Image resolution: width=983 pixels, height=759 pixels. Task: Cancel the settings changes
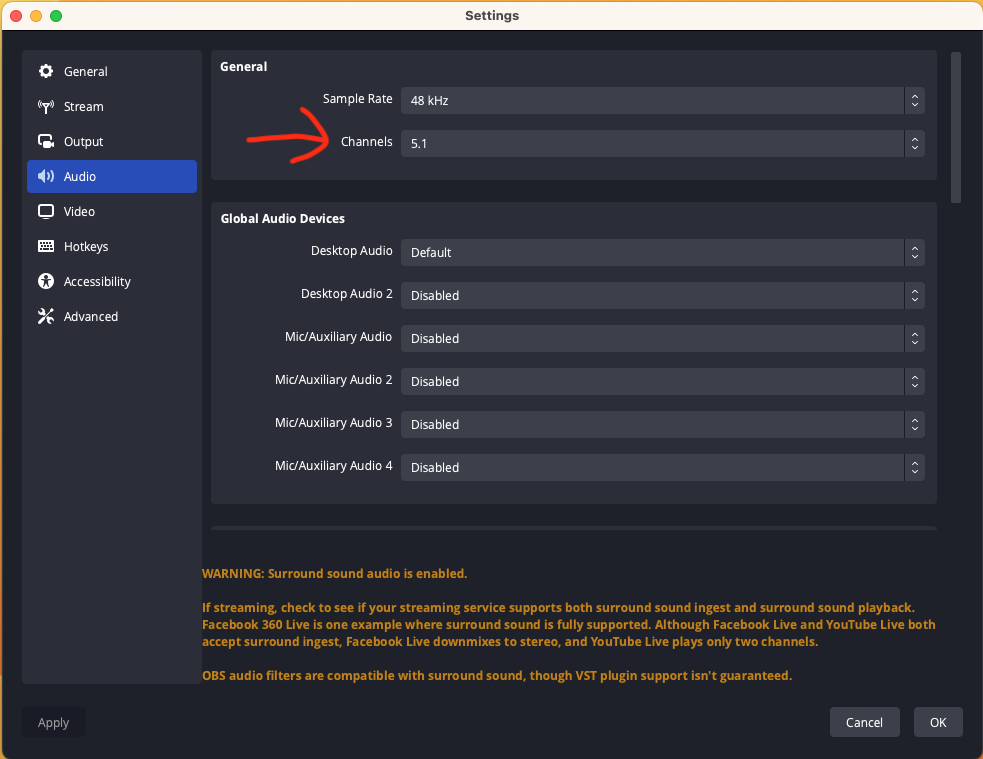(864, 722)
